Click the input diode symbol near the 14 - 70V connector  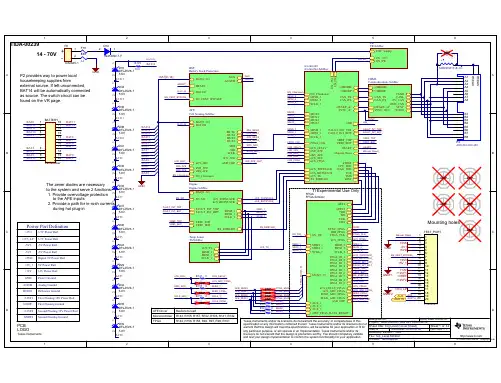pyautogui.click(x=107, y=52)
